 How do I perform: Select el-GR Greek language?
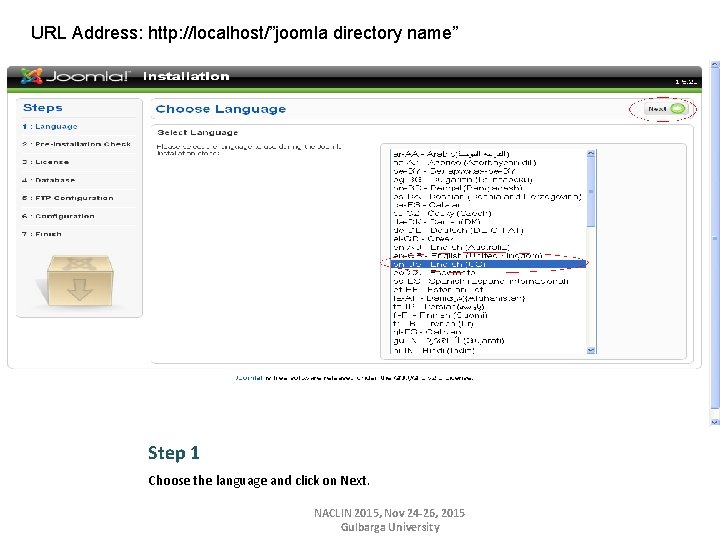pos(423,239)
